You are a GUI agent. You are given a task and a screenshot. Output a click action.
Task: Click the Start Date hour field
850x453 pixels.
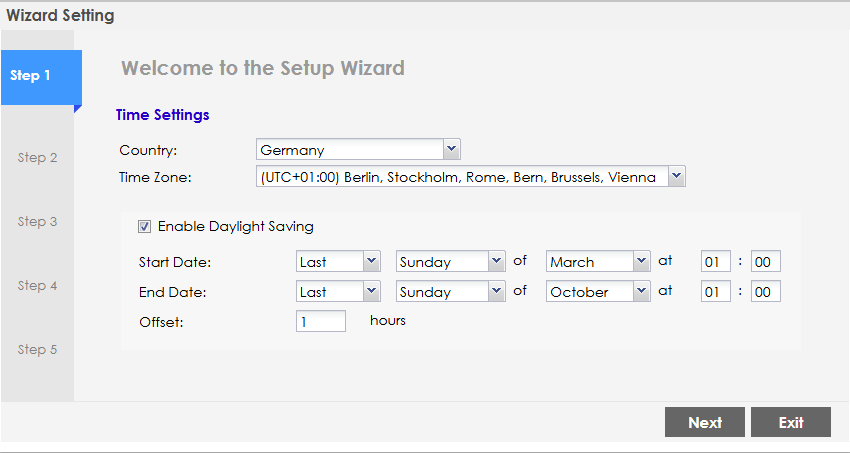pos(716,262)
